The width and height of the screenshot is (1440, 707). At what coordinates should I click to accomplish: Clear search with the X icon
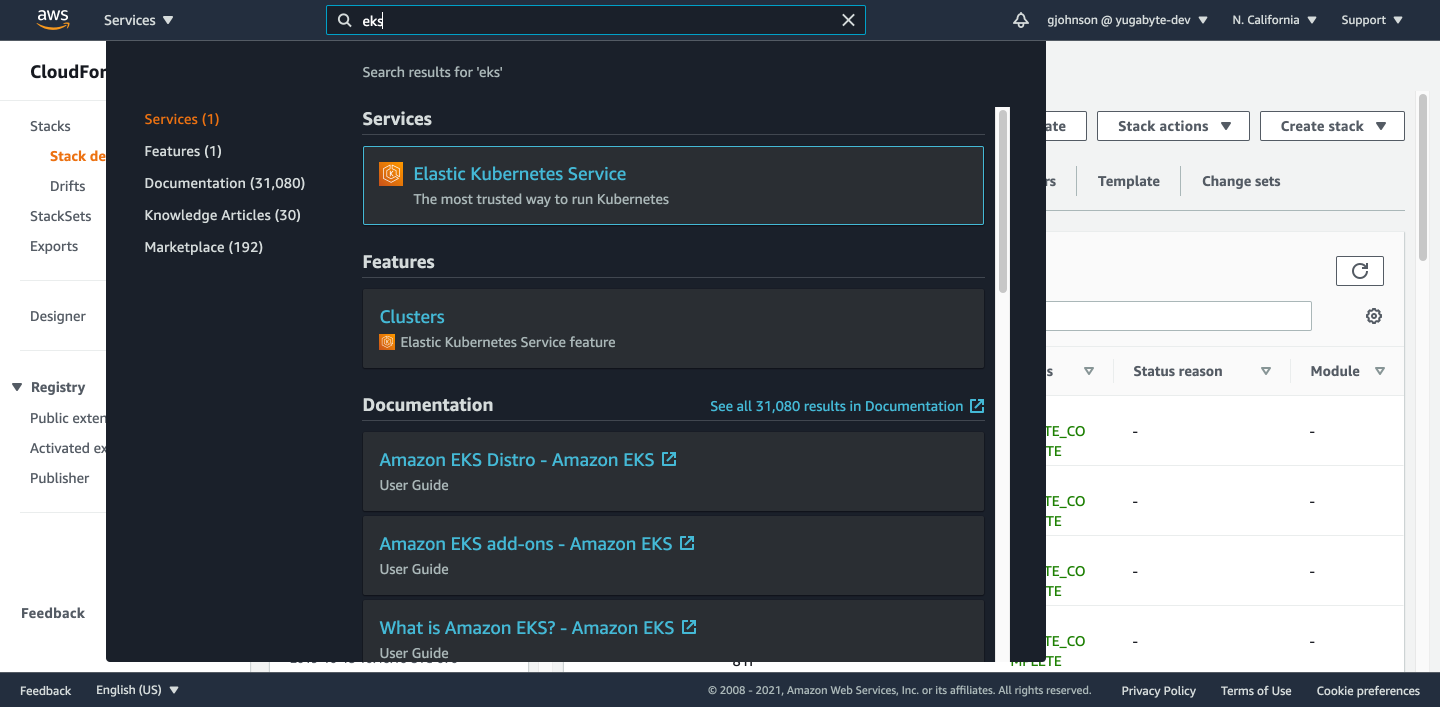pos(848,20)
